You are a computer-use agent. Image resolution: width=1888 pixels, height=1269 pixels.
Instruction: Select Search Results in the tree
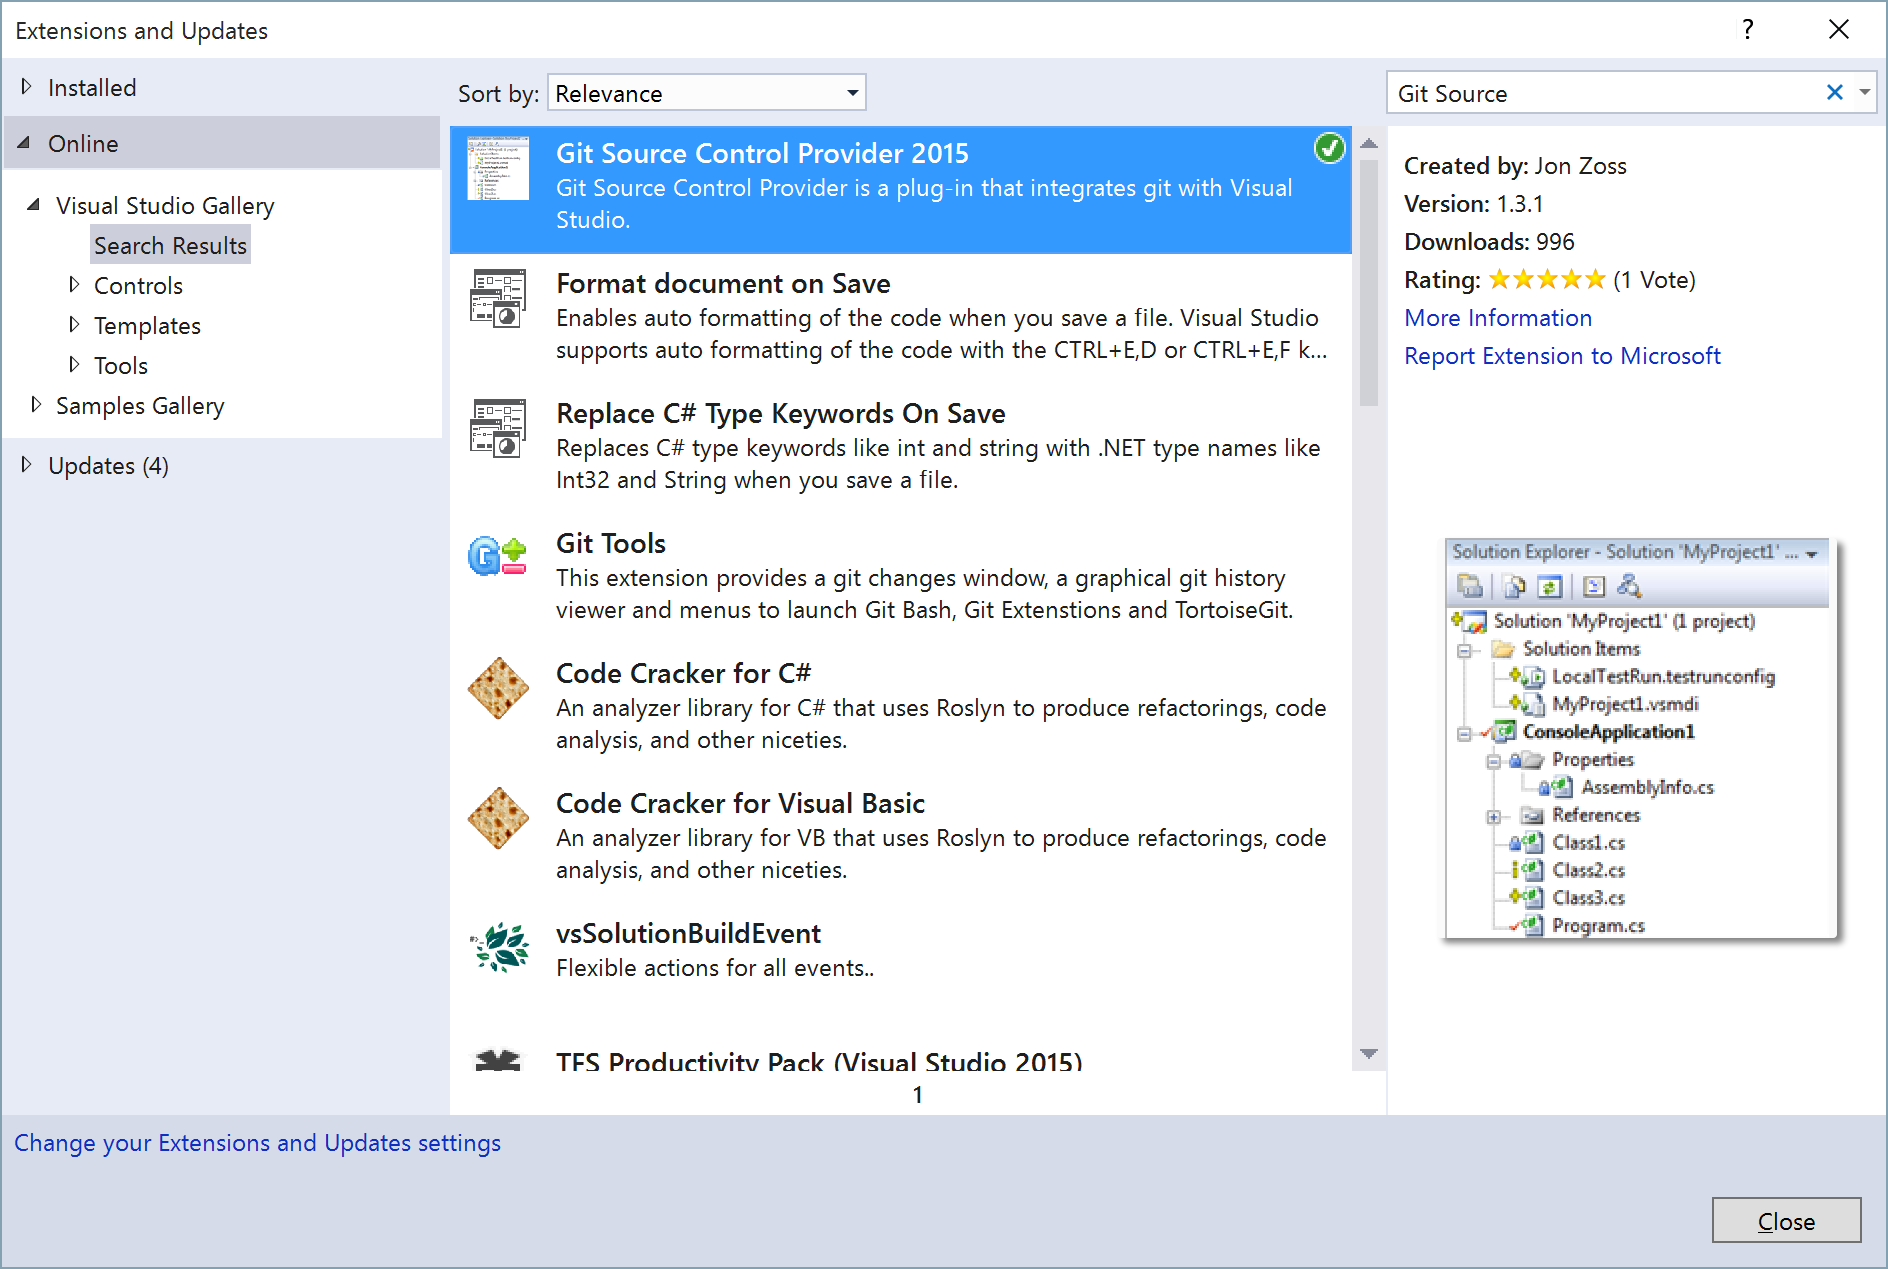[170, 245]
